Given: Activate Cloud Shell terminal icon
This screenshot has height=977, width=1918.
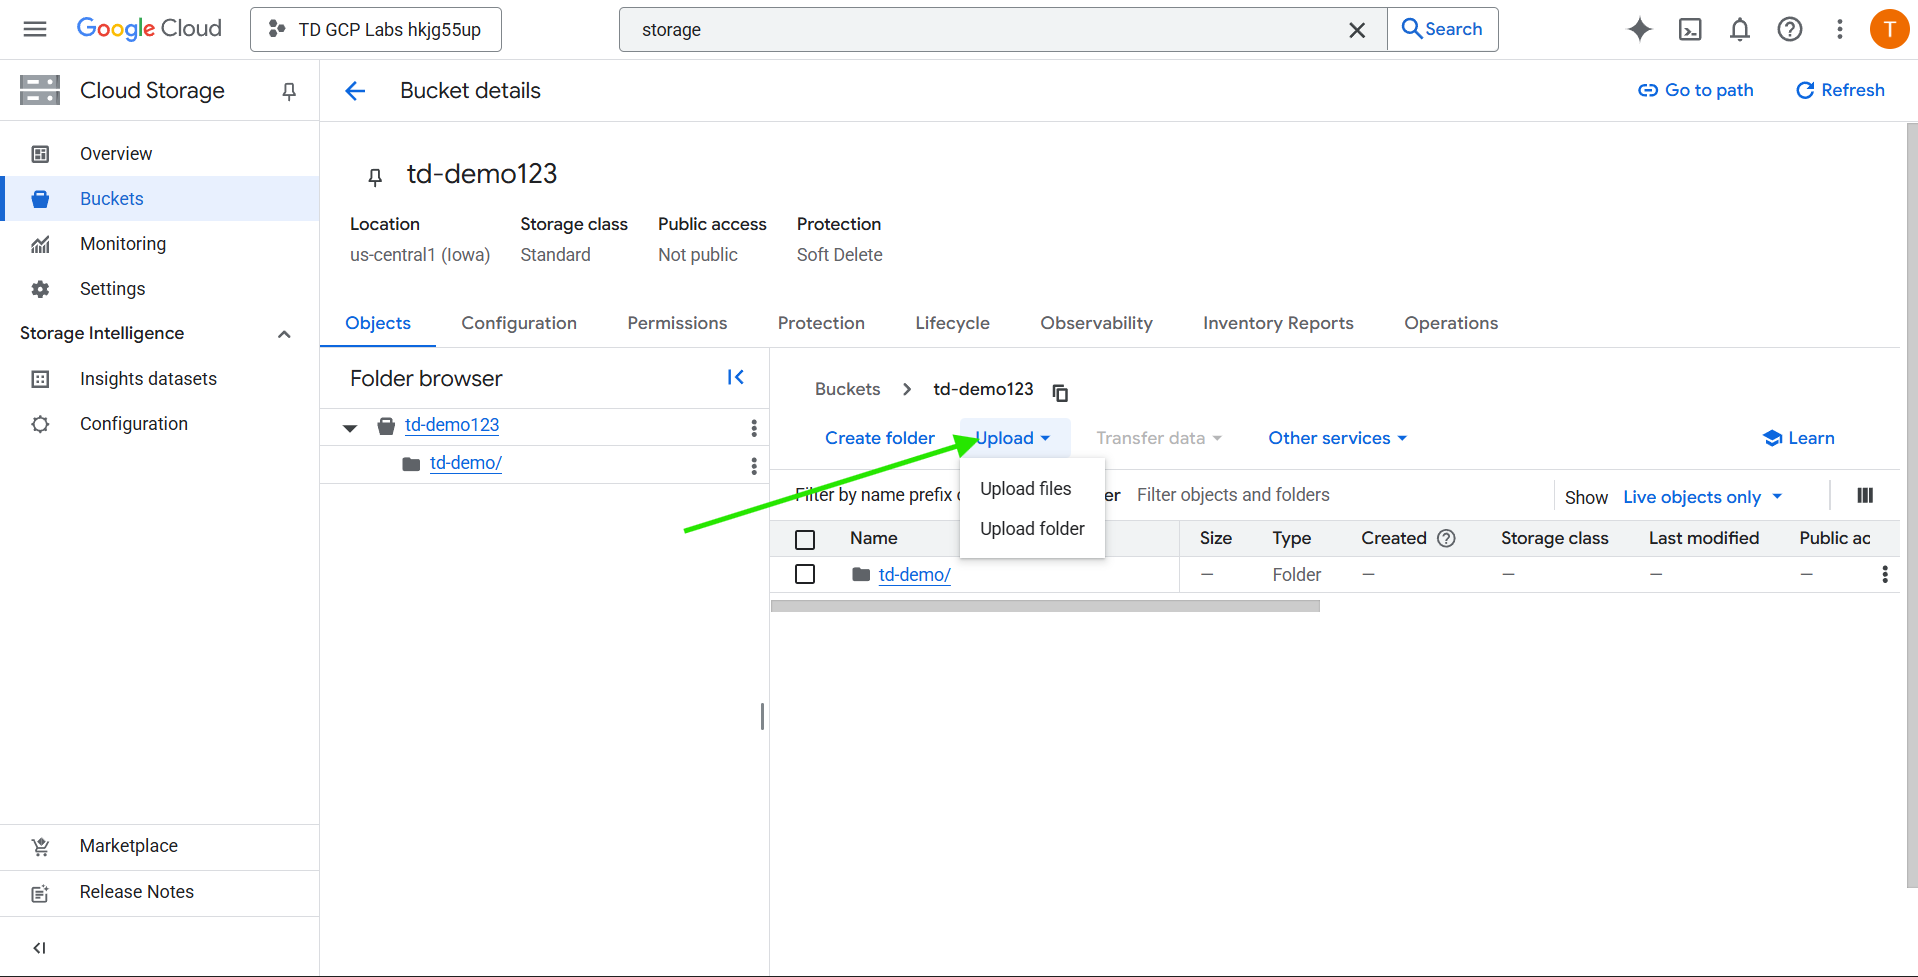Looking at the screenshot, I should click(1689, 30).
